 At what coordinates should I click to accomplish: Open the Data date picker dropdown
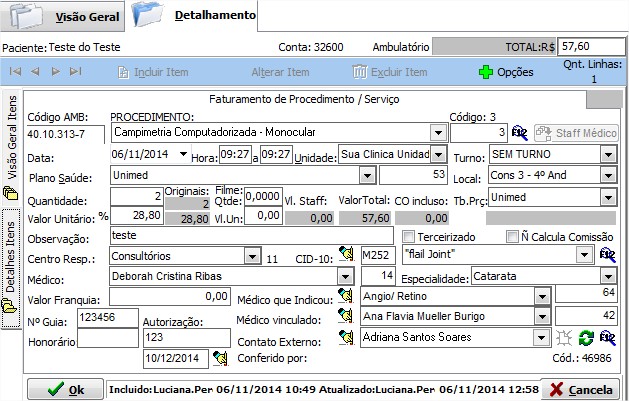point(182,155)
